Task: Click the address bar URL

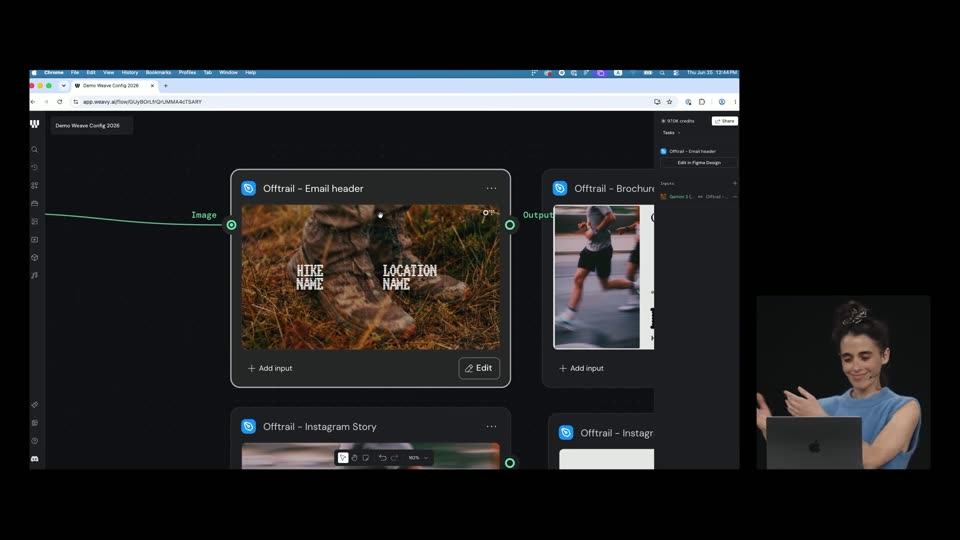Action: click(142, 102)
